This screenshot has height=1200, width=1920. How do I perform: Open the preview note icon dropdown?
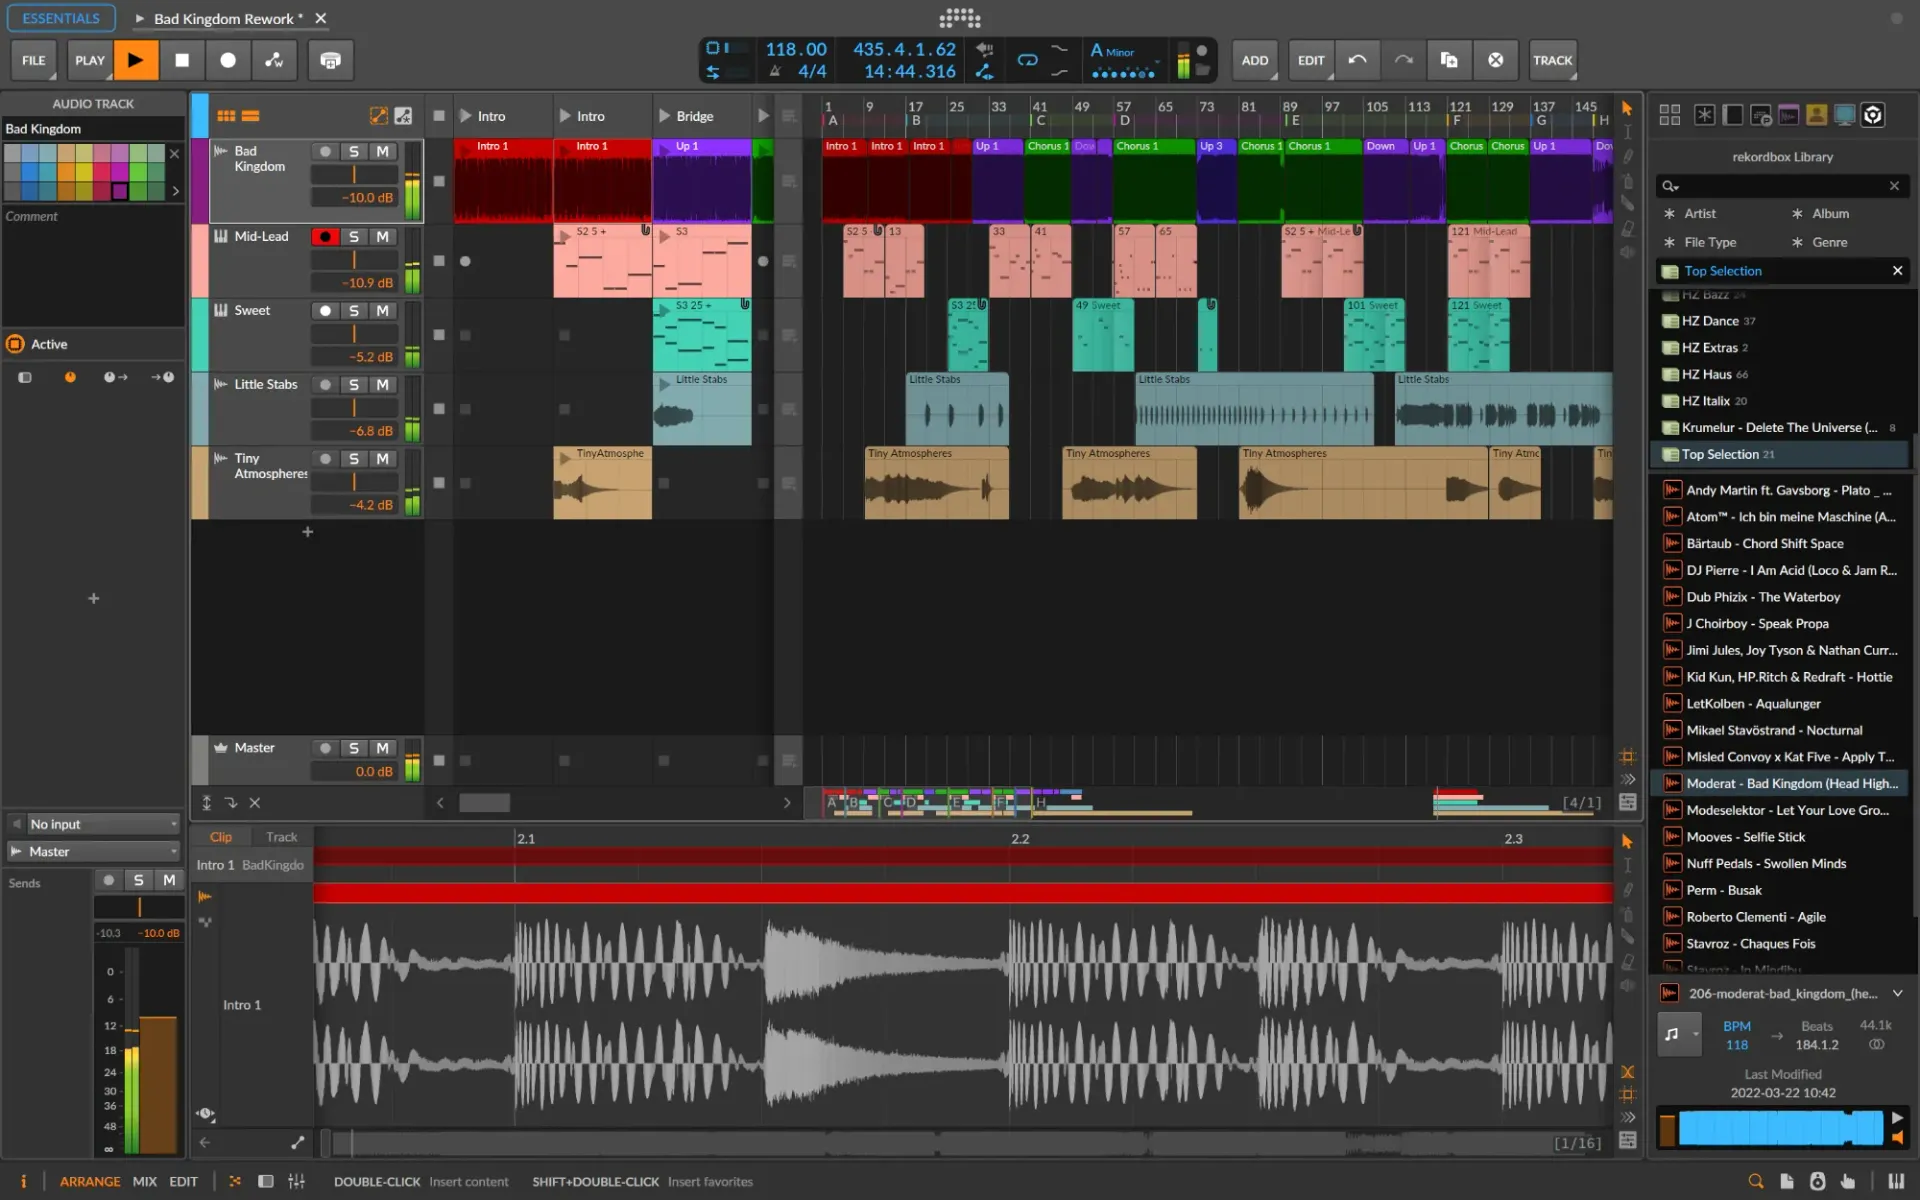1679,1035
